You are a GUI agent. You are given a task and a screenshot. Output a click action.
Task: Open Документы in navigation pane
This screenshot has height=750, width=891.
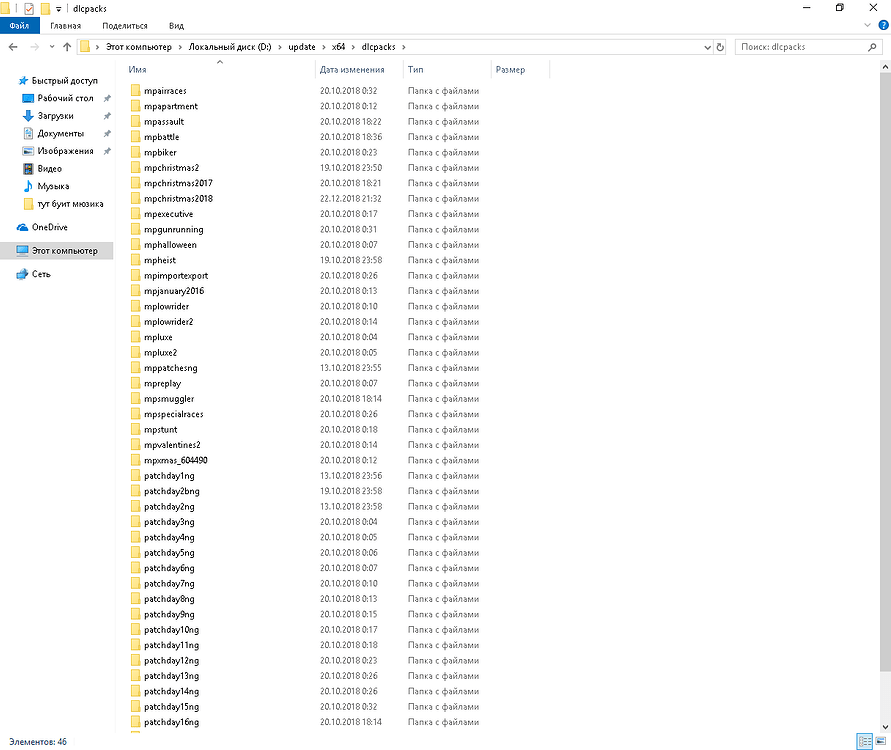(x=53, y=134)
